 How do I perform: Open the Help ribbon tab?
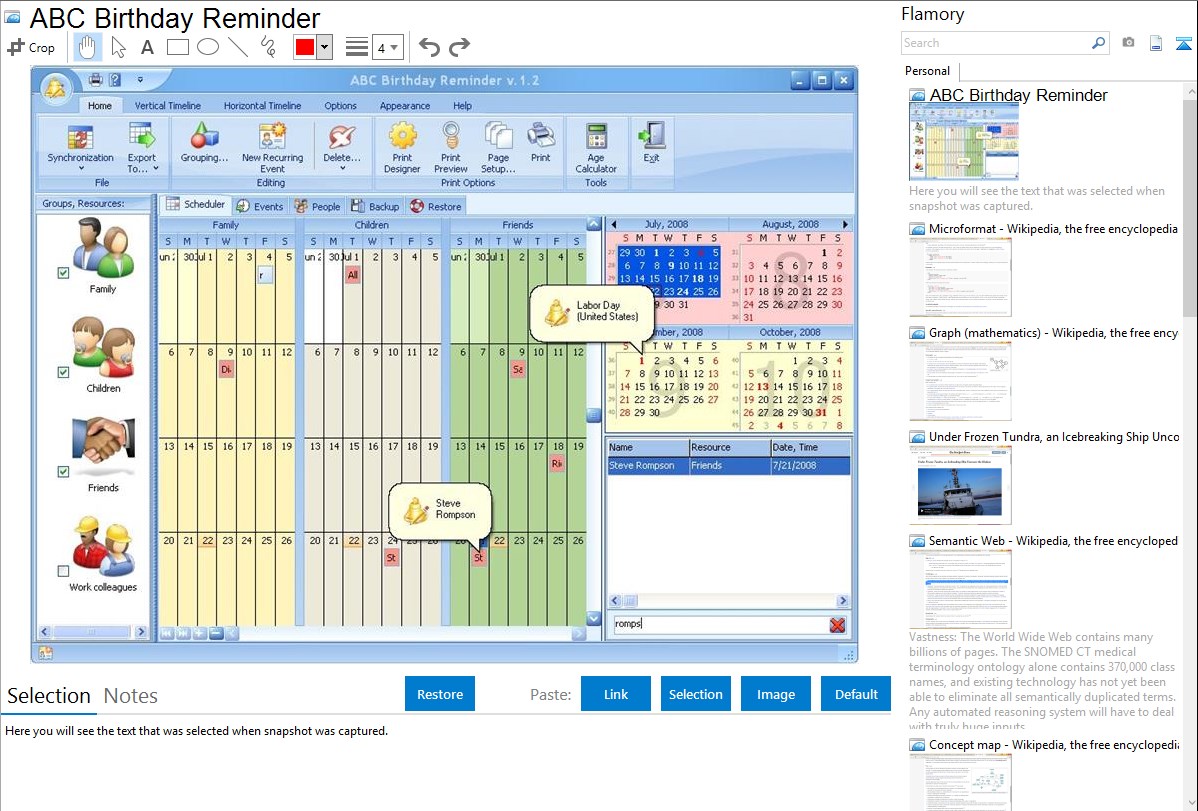coord(462,105)
